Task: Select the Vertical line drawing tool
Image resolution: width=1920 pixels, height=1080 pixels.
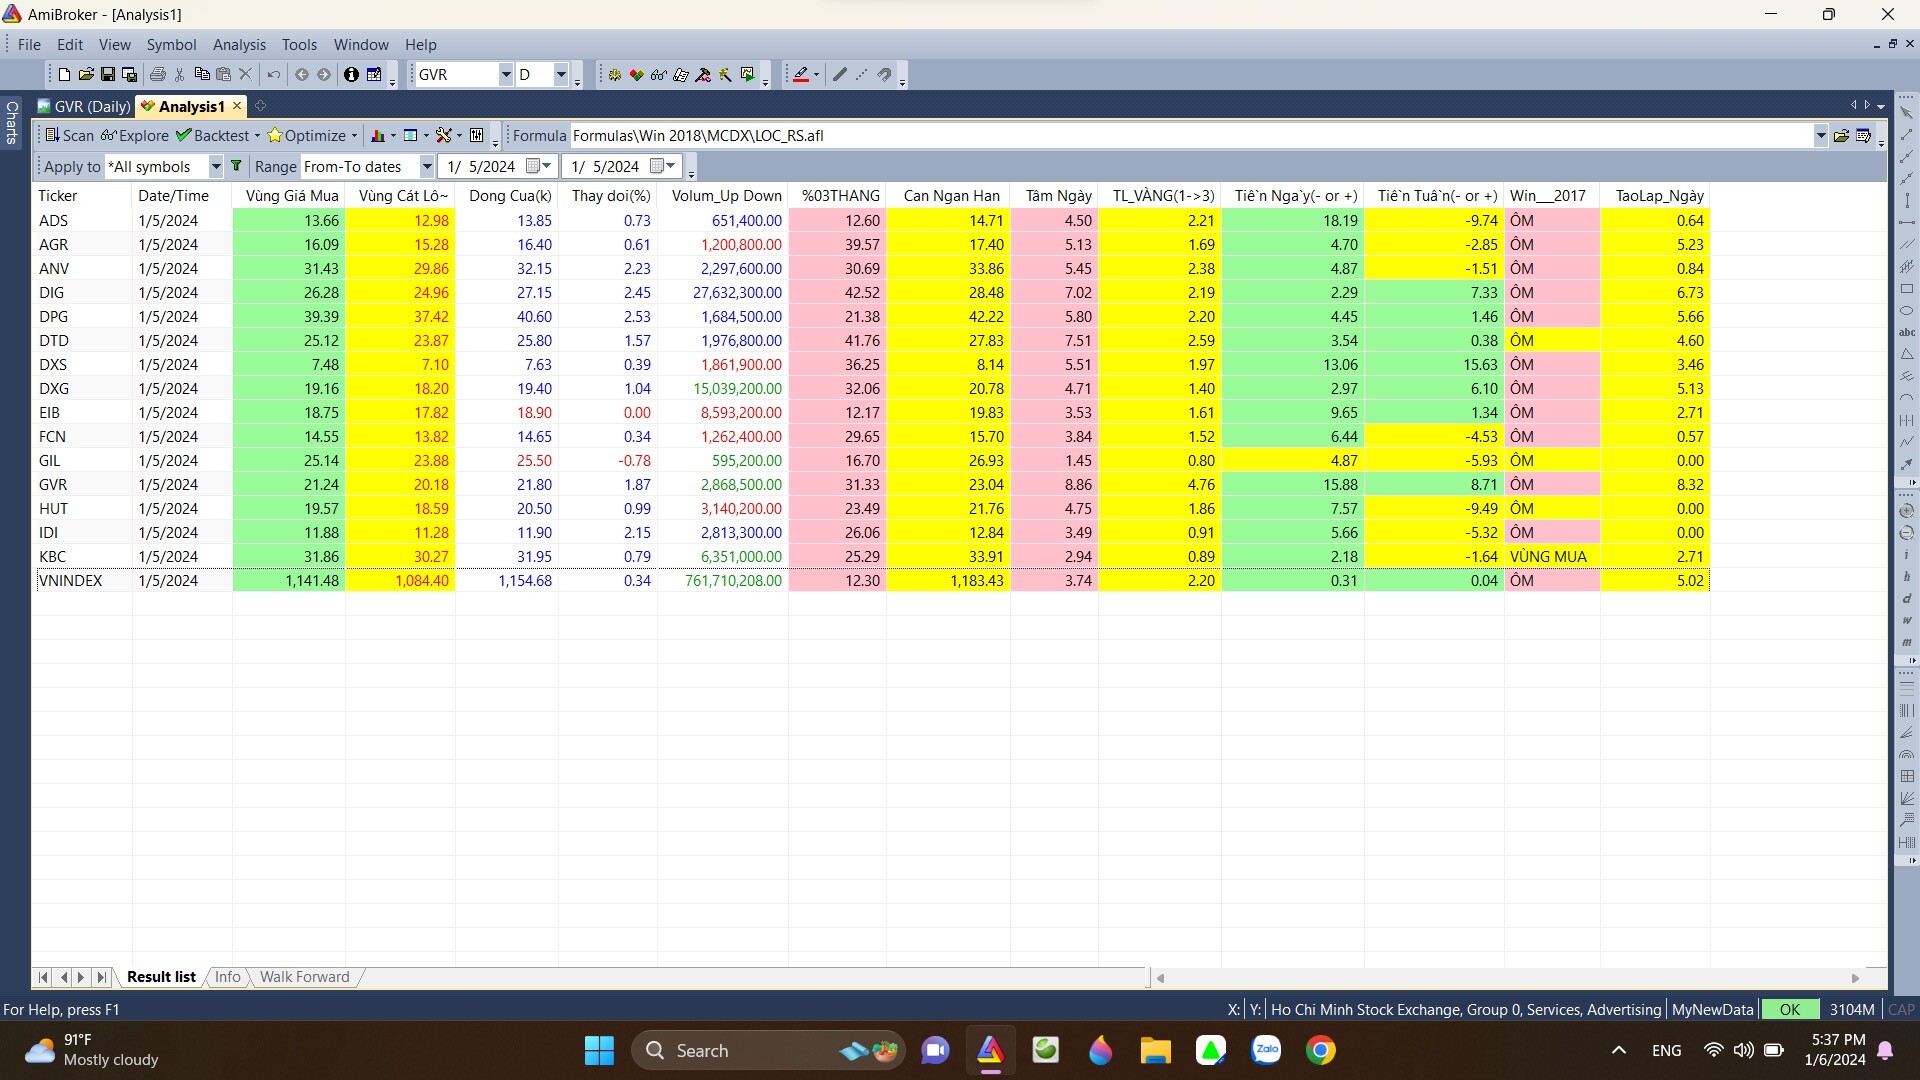Action: [1907, 201]
